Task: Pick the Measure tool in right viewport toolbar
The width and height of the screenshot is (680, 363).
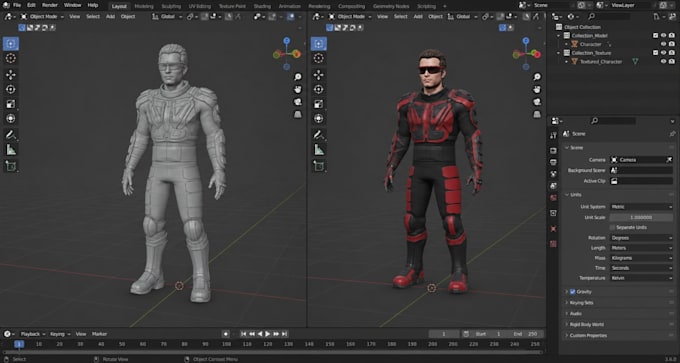Action: tap(319, 150)
